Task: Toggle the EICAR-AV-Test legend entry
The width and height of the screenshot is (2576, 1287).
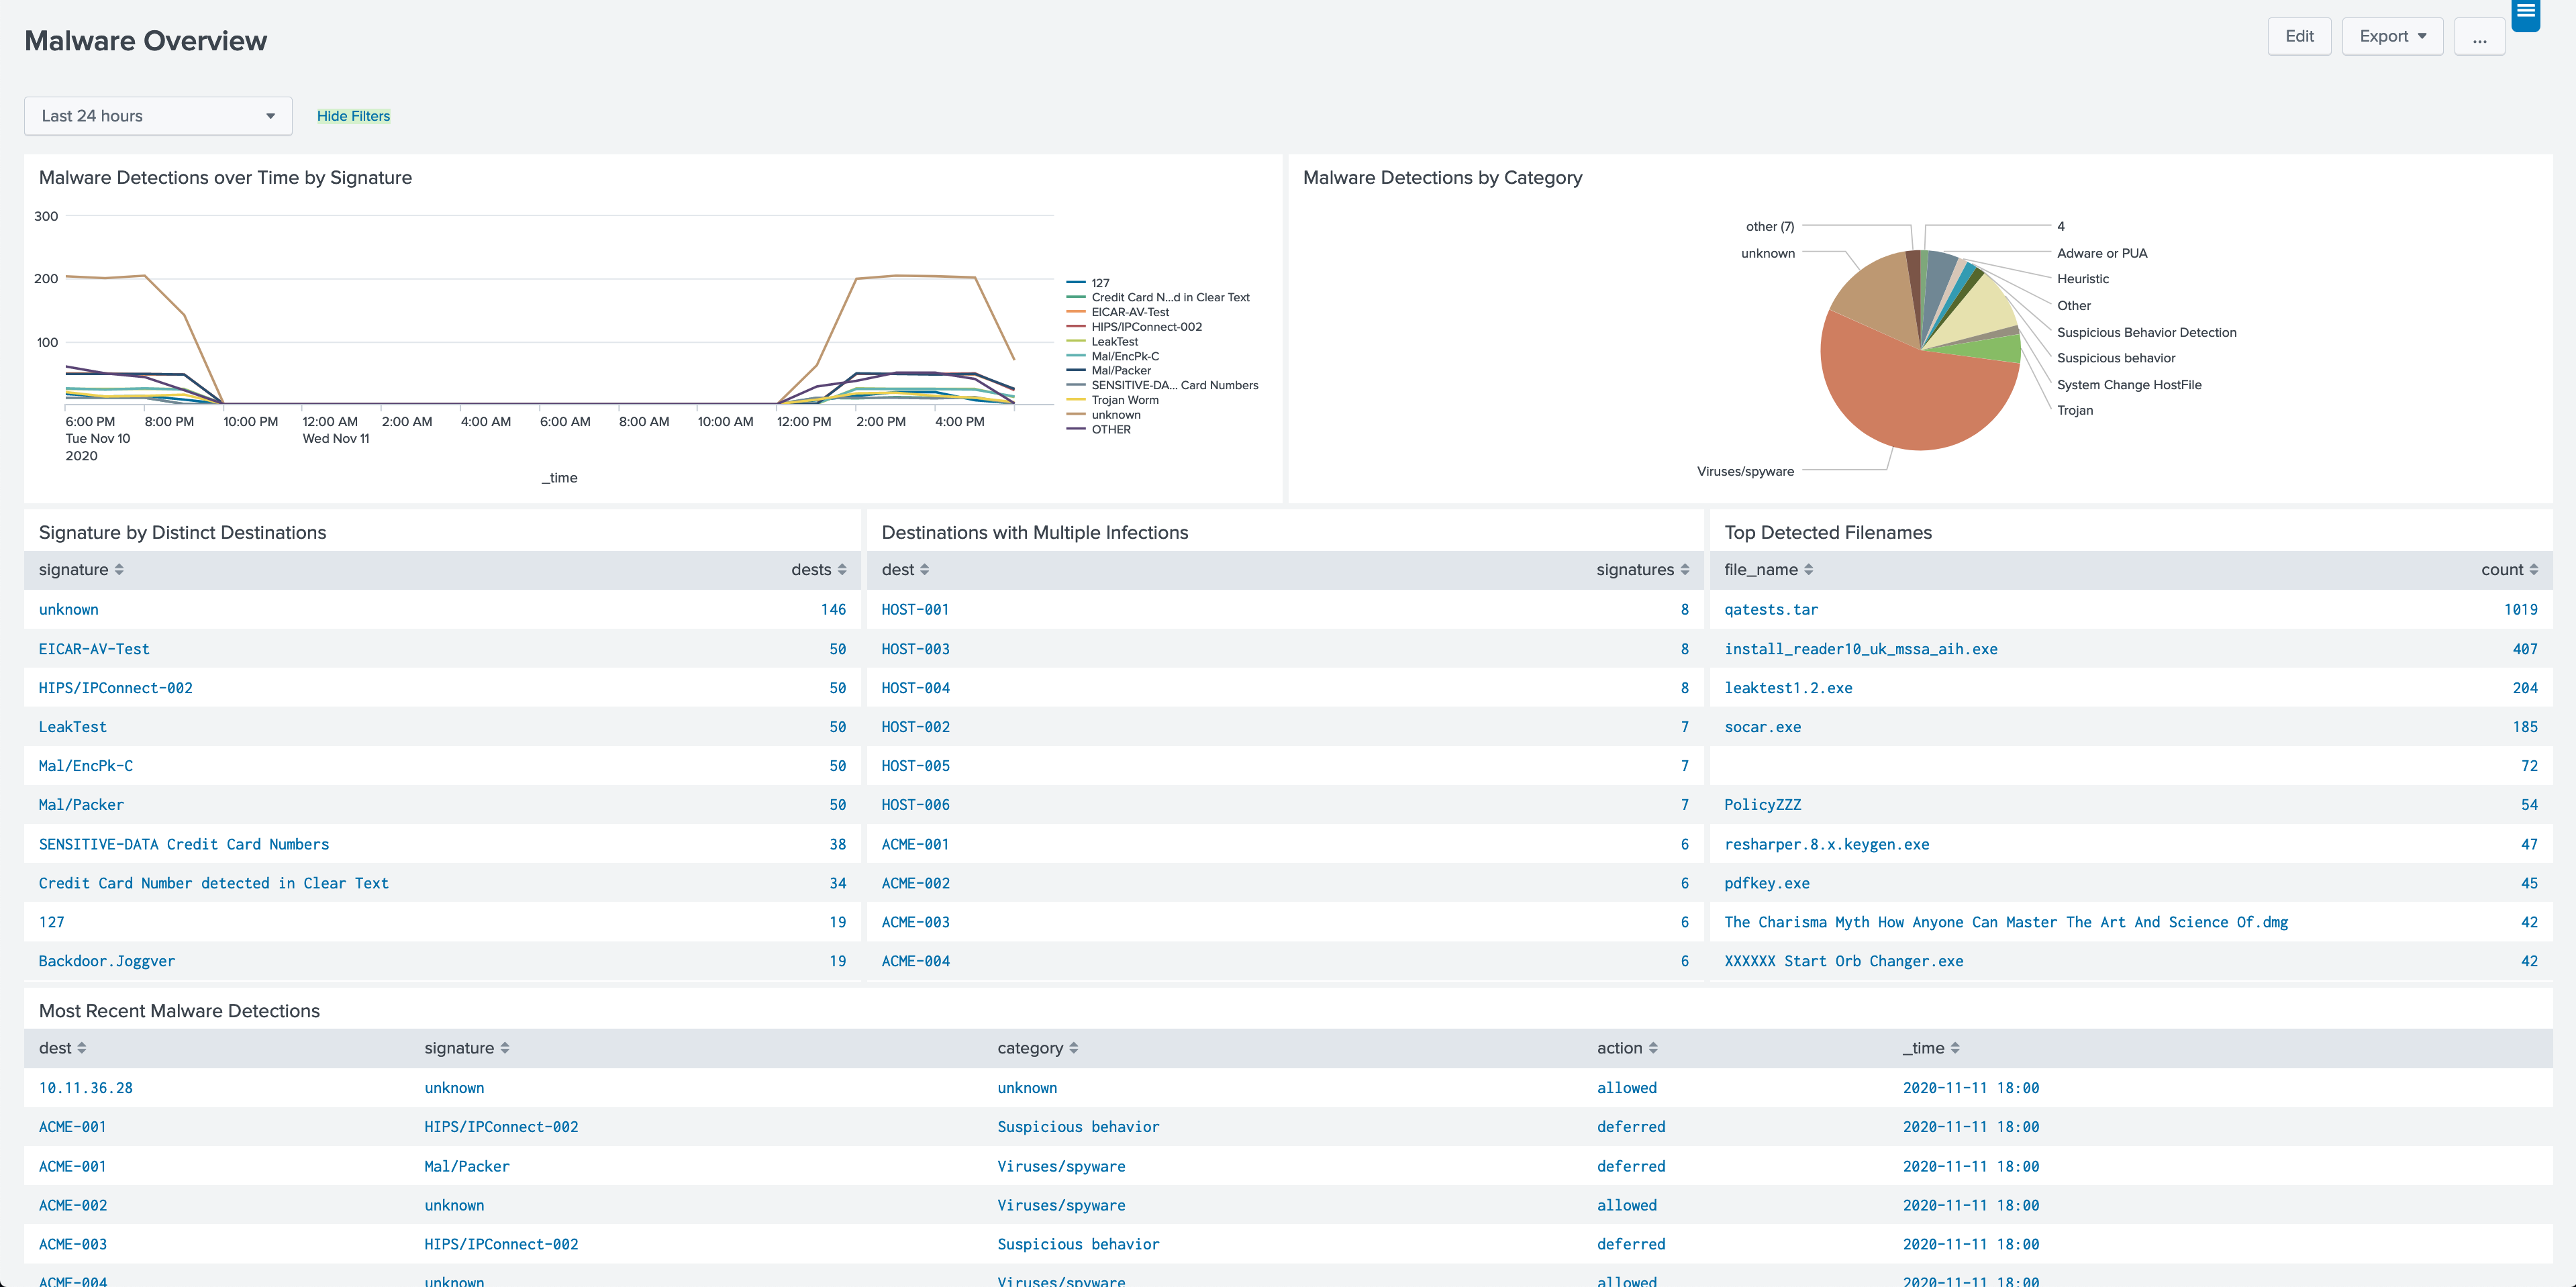Action: [1129, 312]
